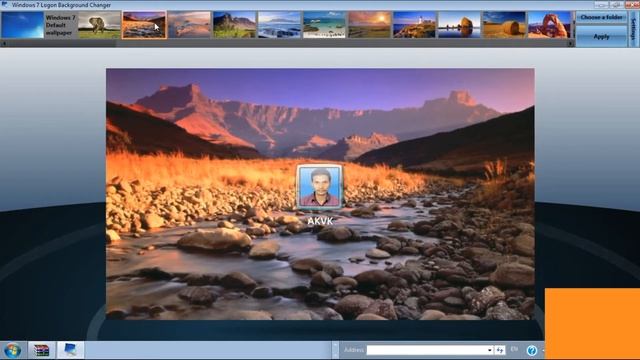Click left arrow of thumbnail scrollbar
This screenshot has width=640, height=360.
pyautogui.click(x=4, y=43)
